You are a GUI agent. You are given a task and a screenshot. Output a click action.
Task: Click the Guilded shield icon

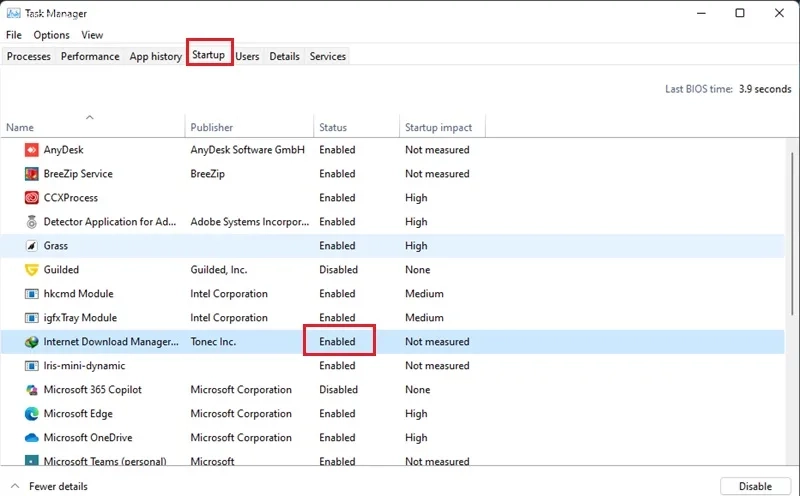point(32,270)
